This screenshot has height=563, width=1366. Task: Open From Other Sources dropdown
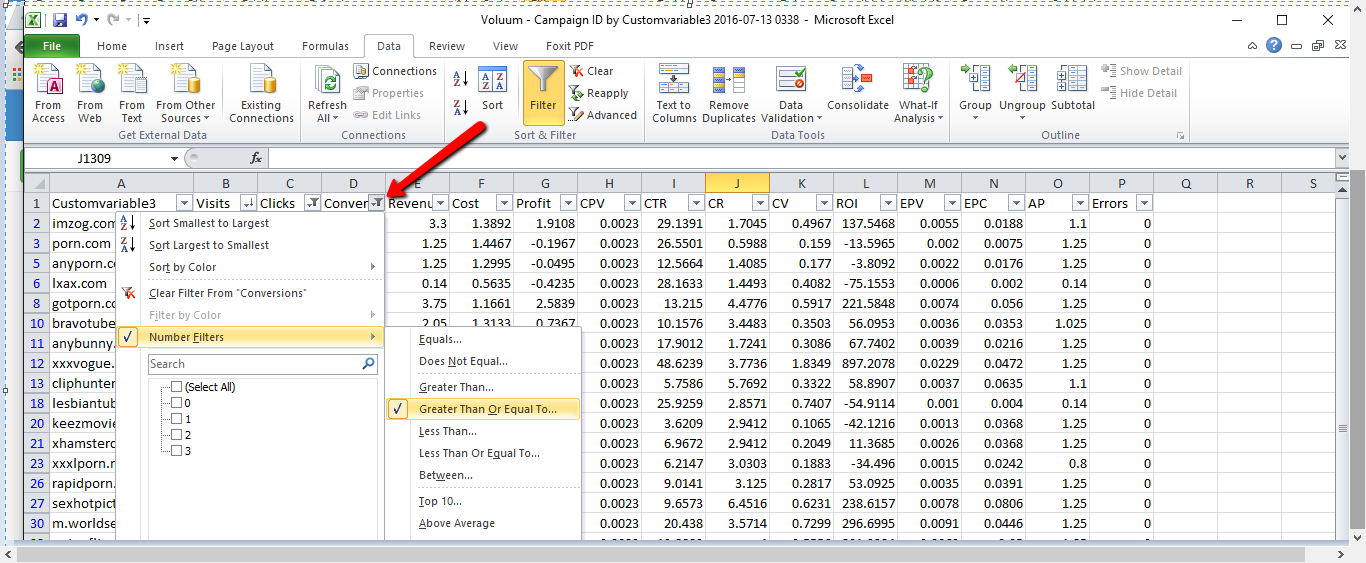click(186, 93)
